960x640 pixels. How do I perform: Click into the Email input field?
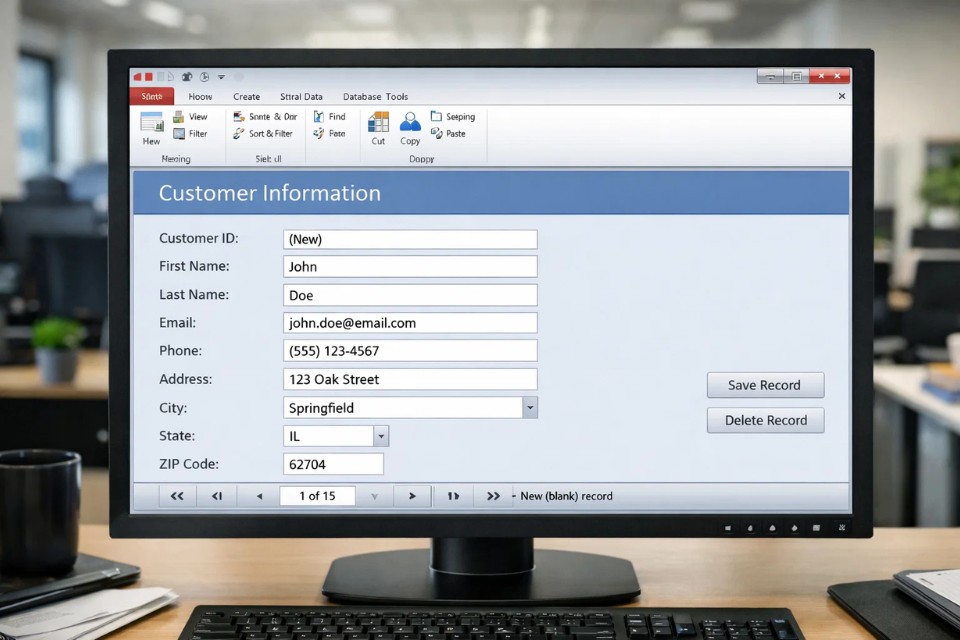pyautogui.click(x=410, y=323)
